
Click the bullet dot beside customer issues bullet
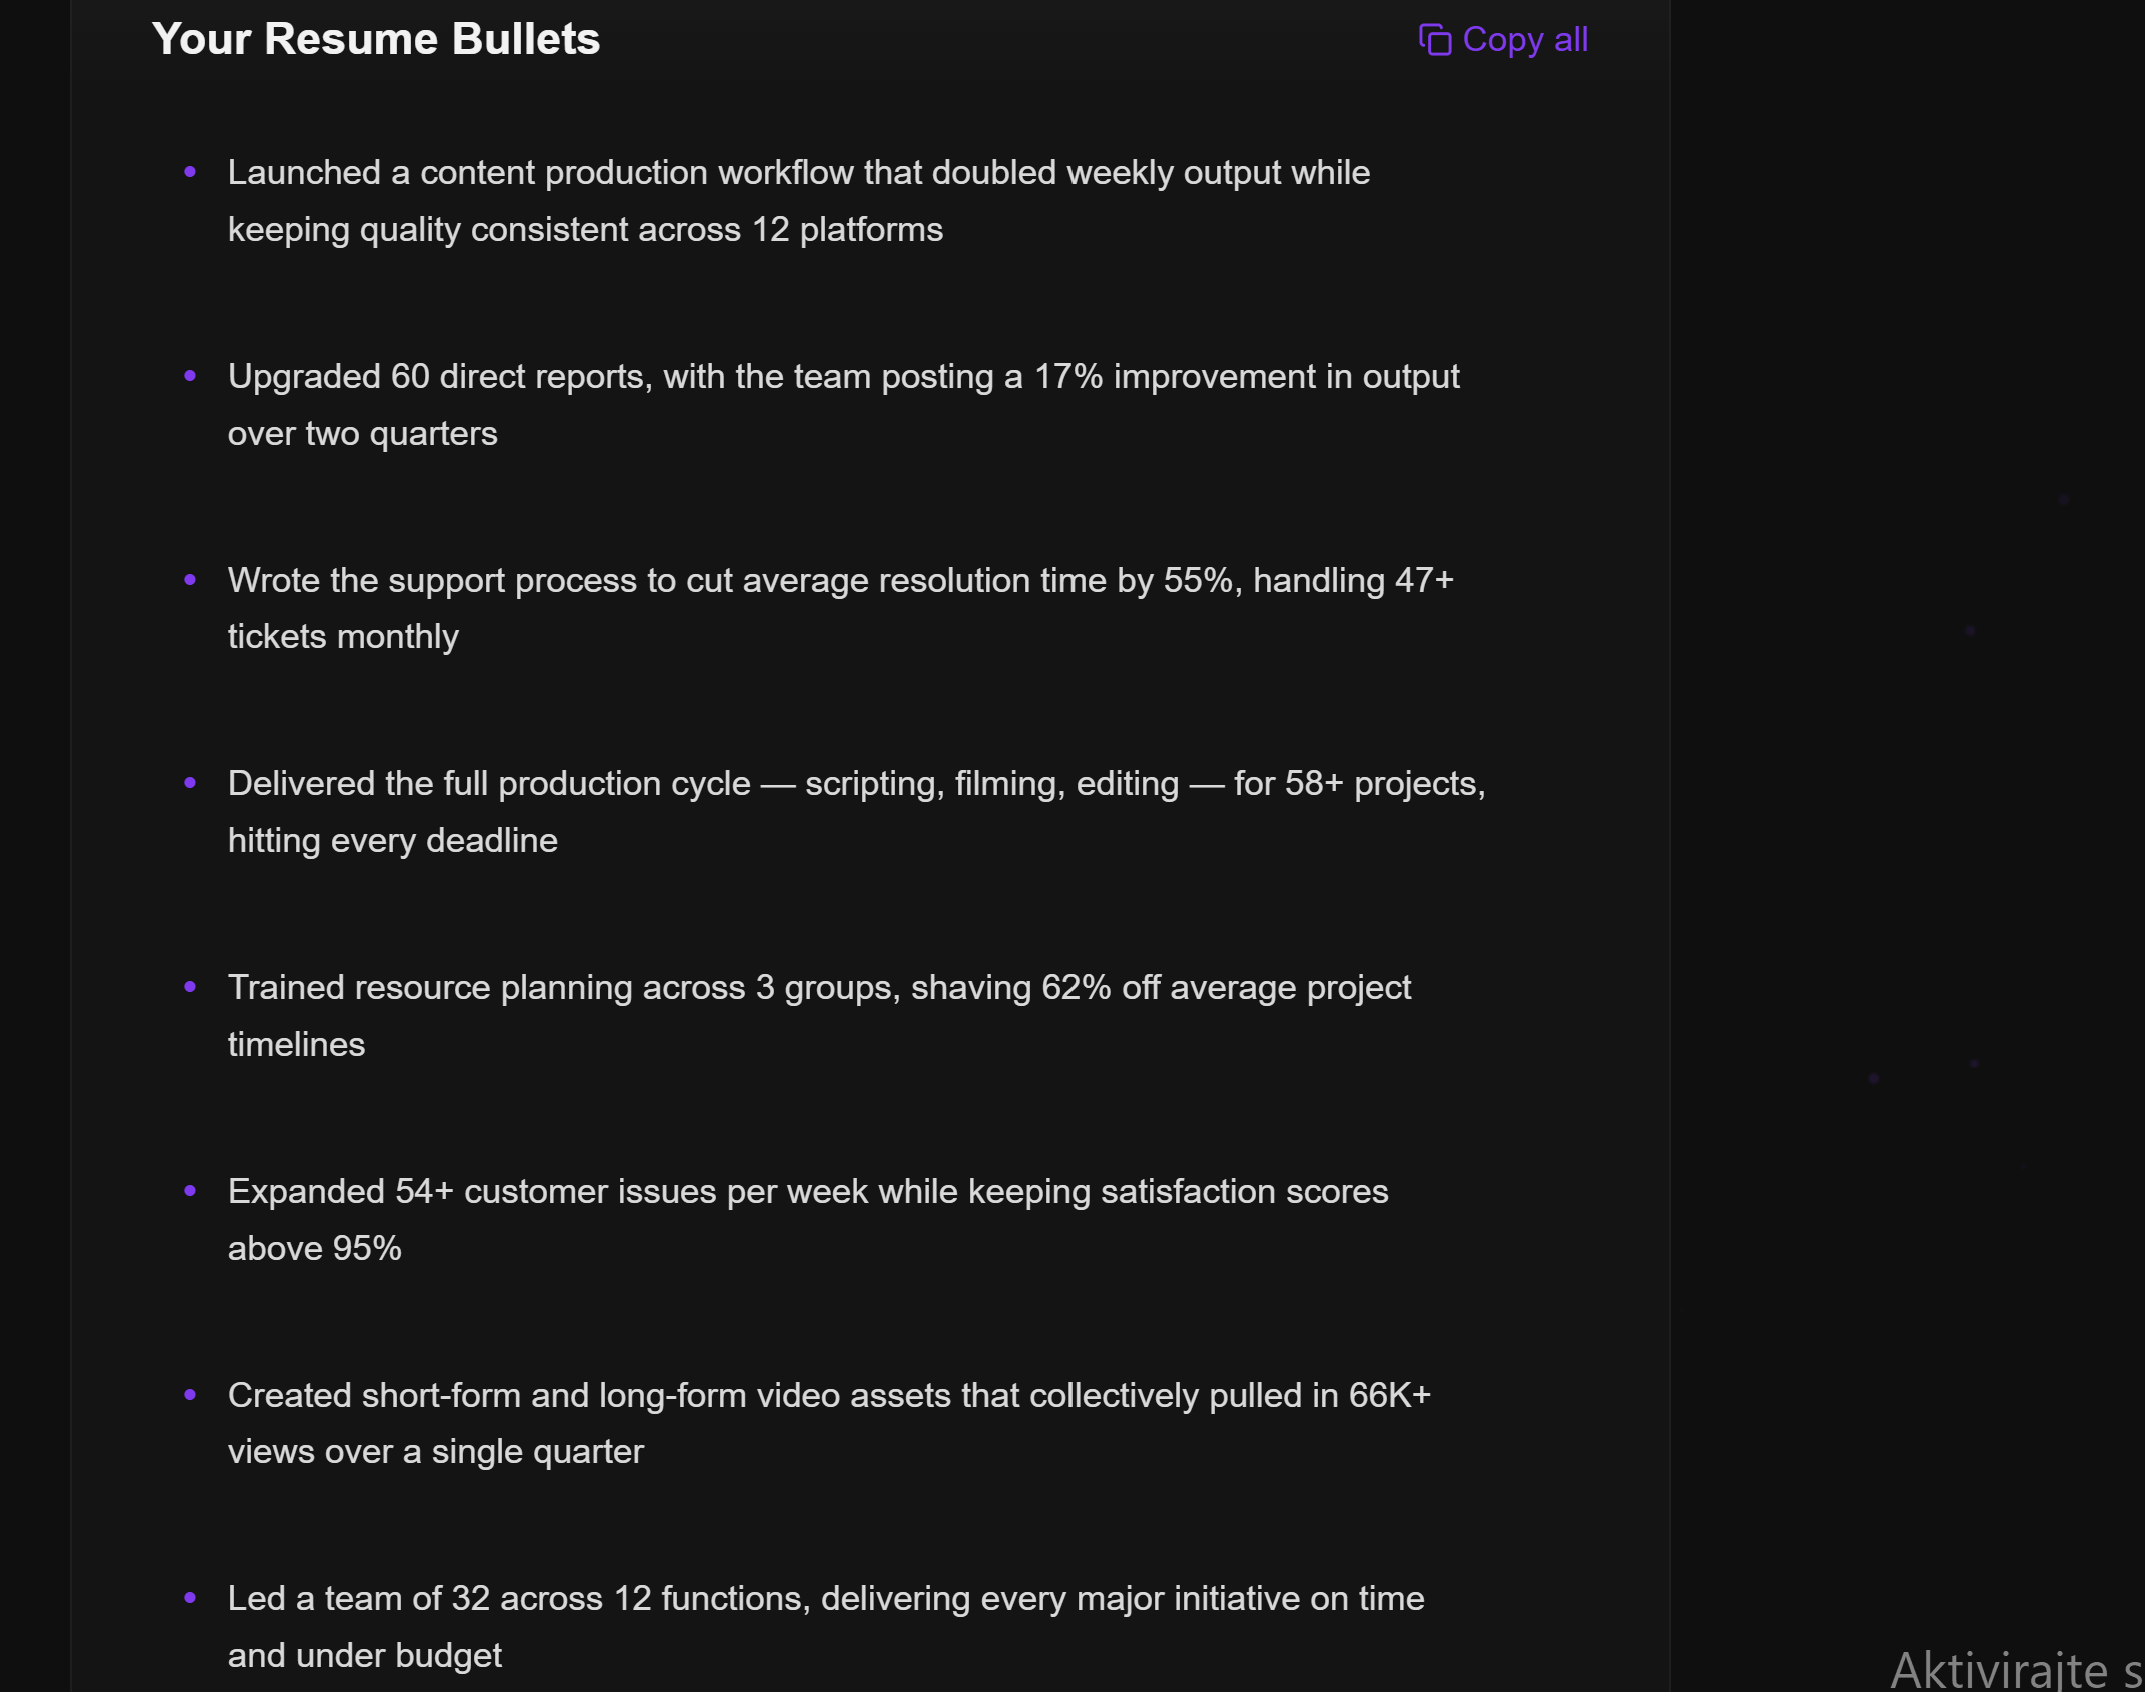click(x=190, y=1193)
